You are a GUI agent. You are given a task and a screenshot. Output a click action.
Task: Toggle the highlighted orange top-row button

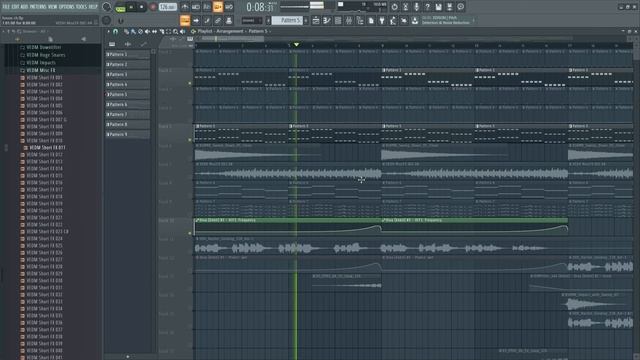click(218, 7)
